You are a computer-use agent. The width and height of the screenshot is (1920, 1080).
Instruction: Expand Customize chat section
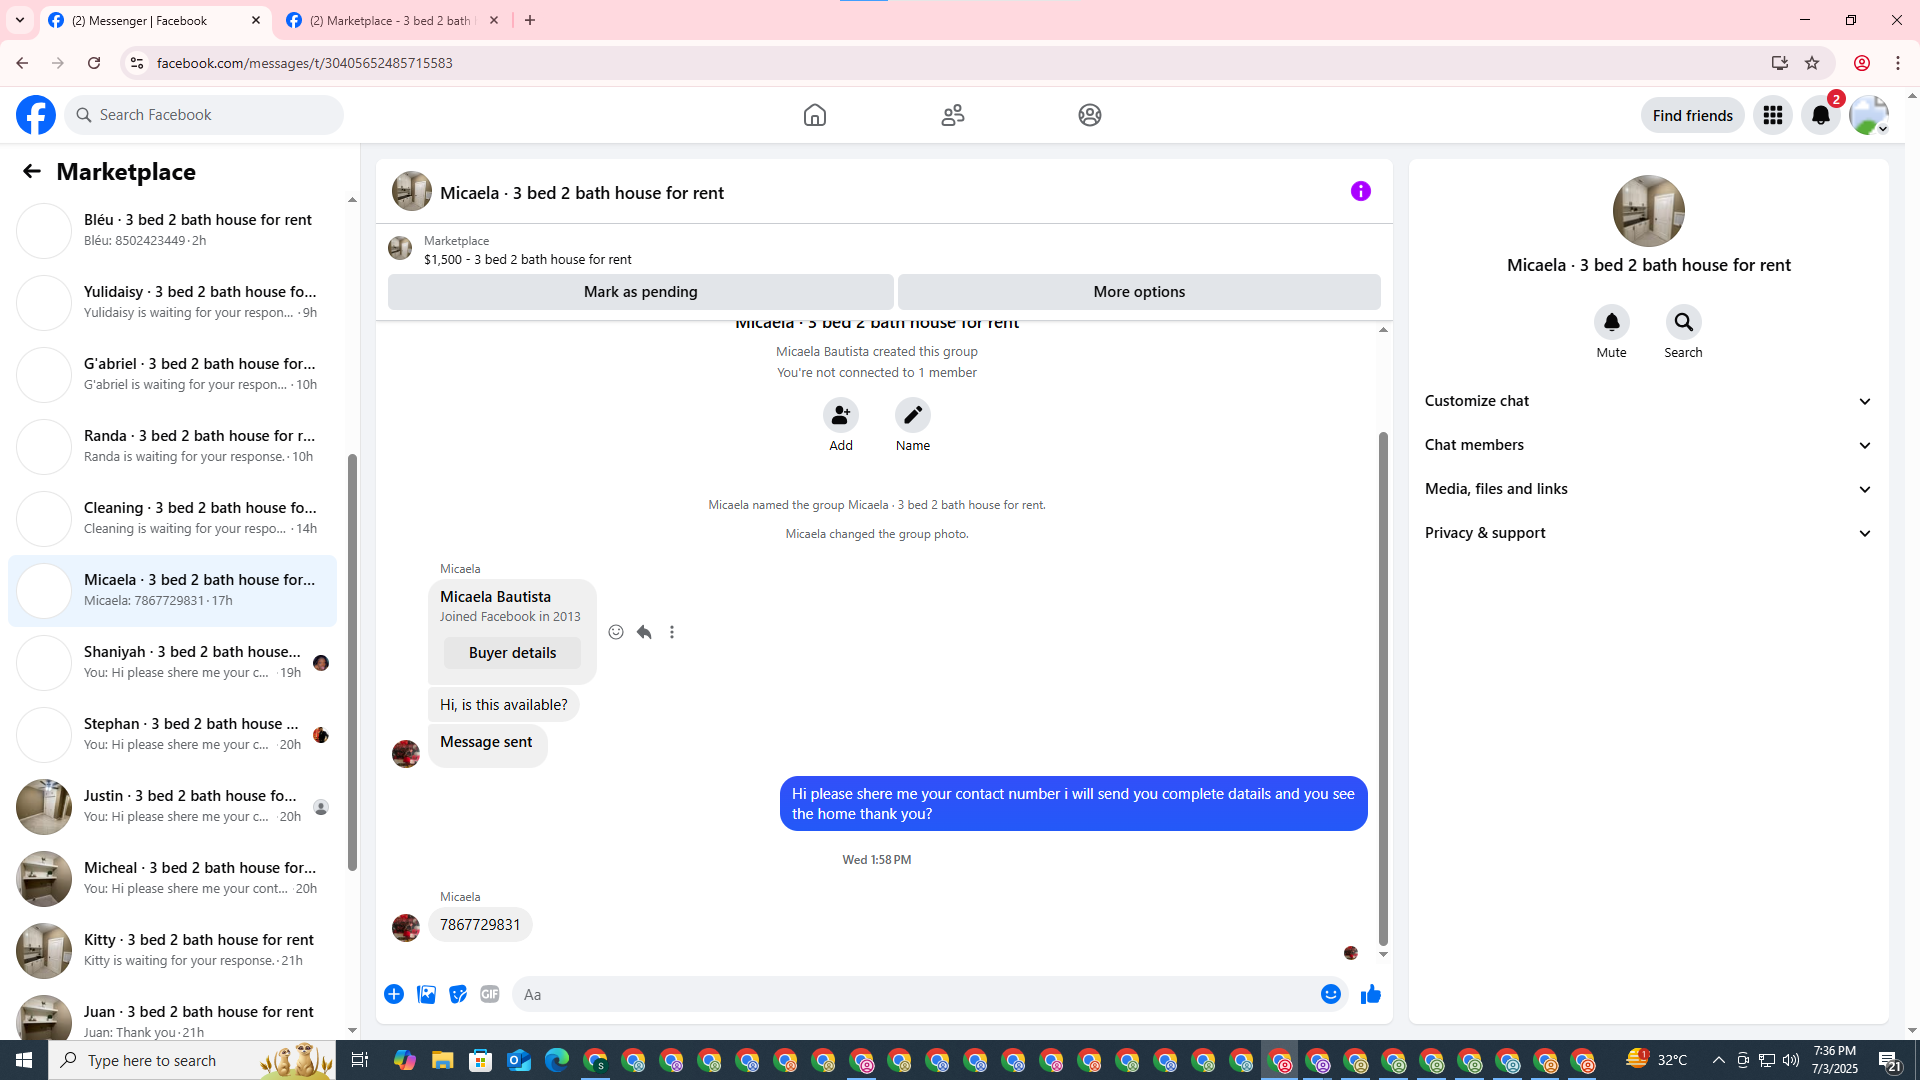1648,401
